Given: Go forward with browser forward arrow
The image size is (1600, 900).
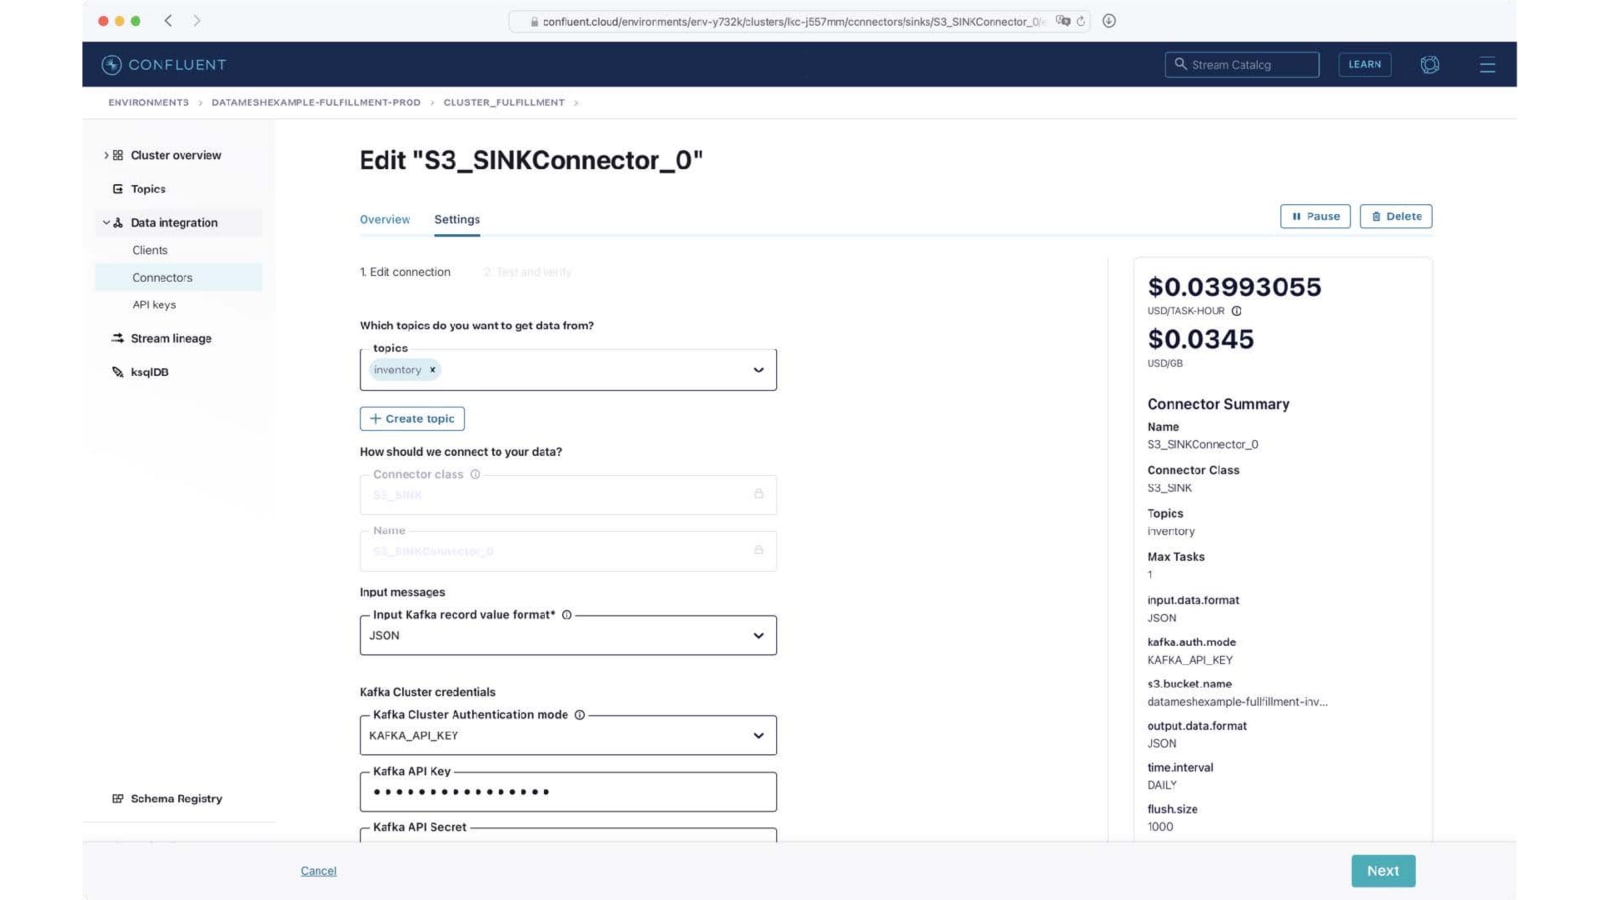Looking at the screenshot, I should click(x=197, y=21).
